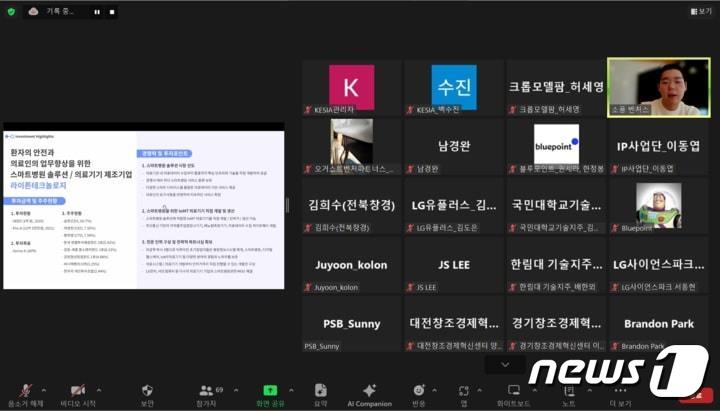Select the KESIA관리자 participant tile
This screenshot has height=411, width=720.
click(x=352, y=87)
